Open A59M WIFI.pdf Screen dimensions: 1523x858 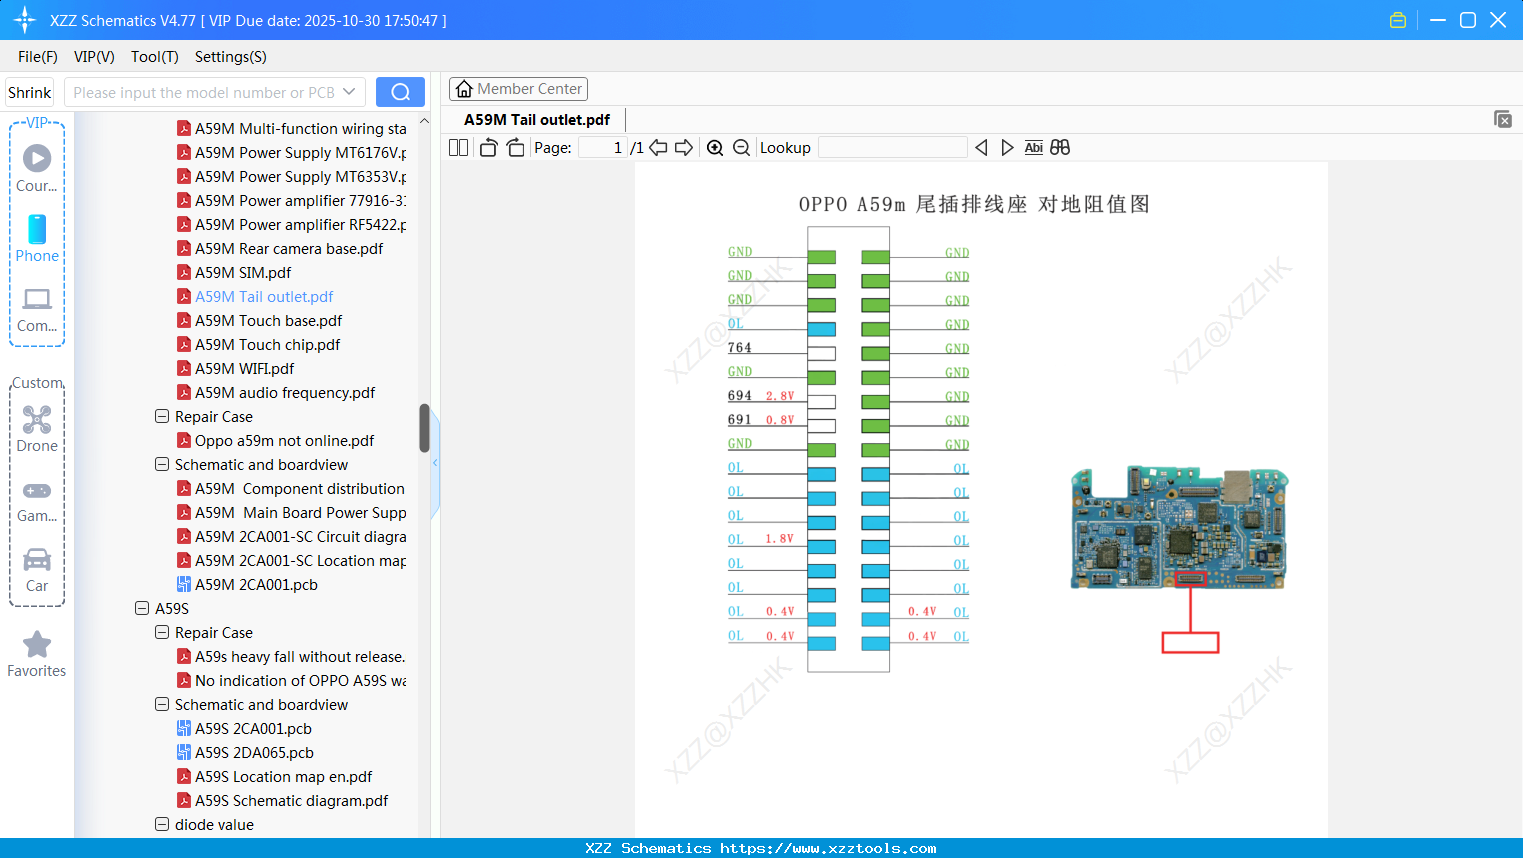click(235, 369)
